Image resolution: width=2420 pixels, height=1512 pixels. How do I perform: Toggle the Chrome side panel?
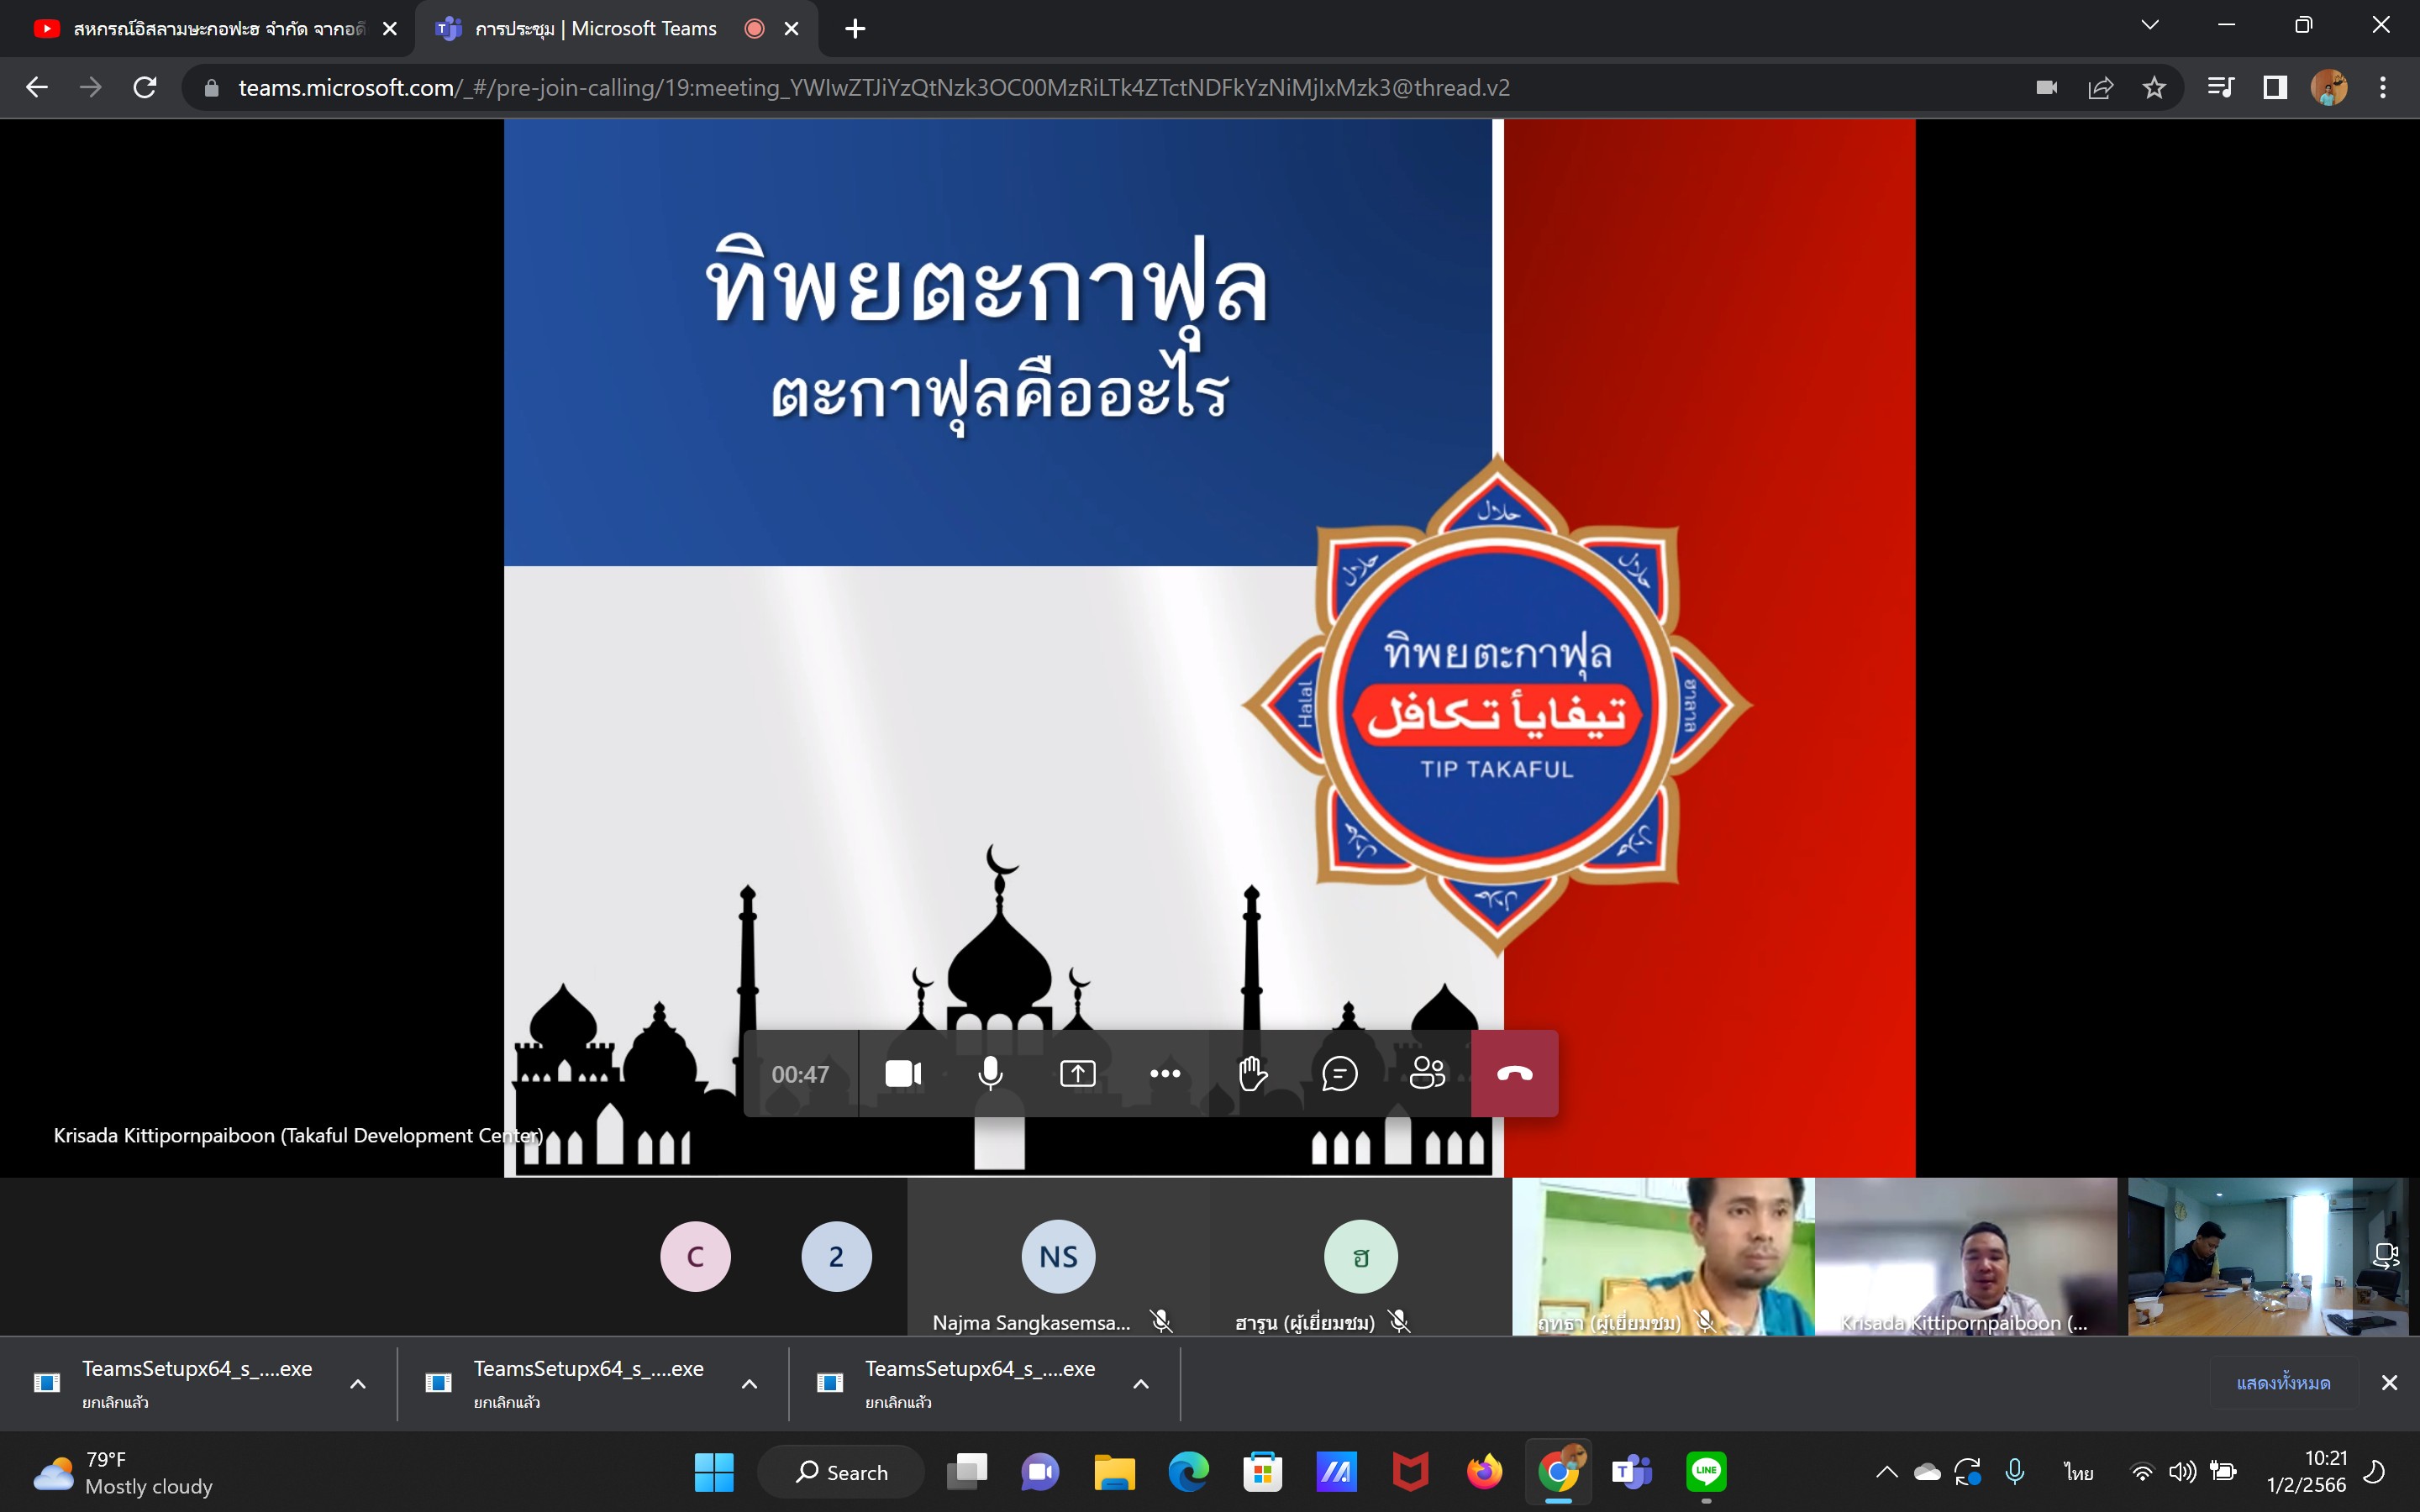point(2275,88)
